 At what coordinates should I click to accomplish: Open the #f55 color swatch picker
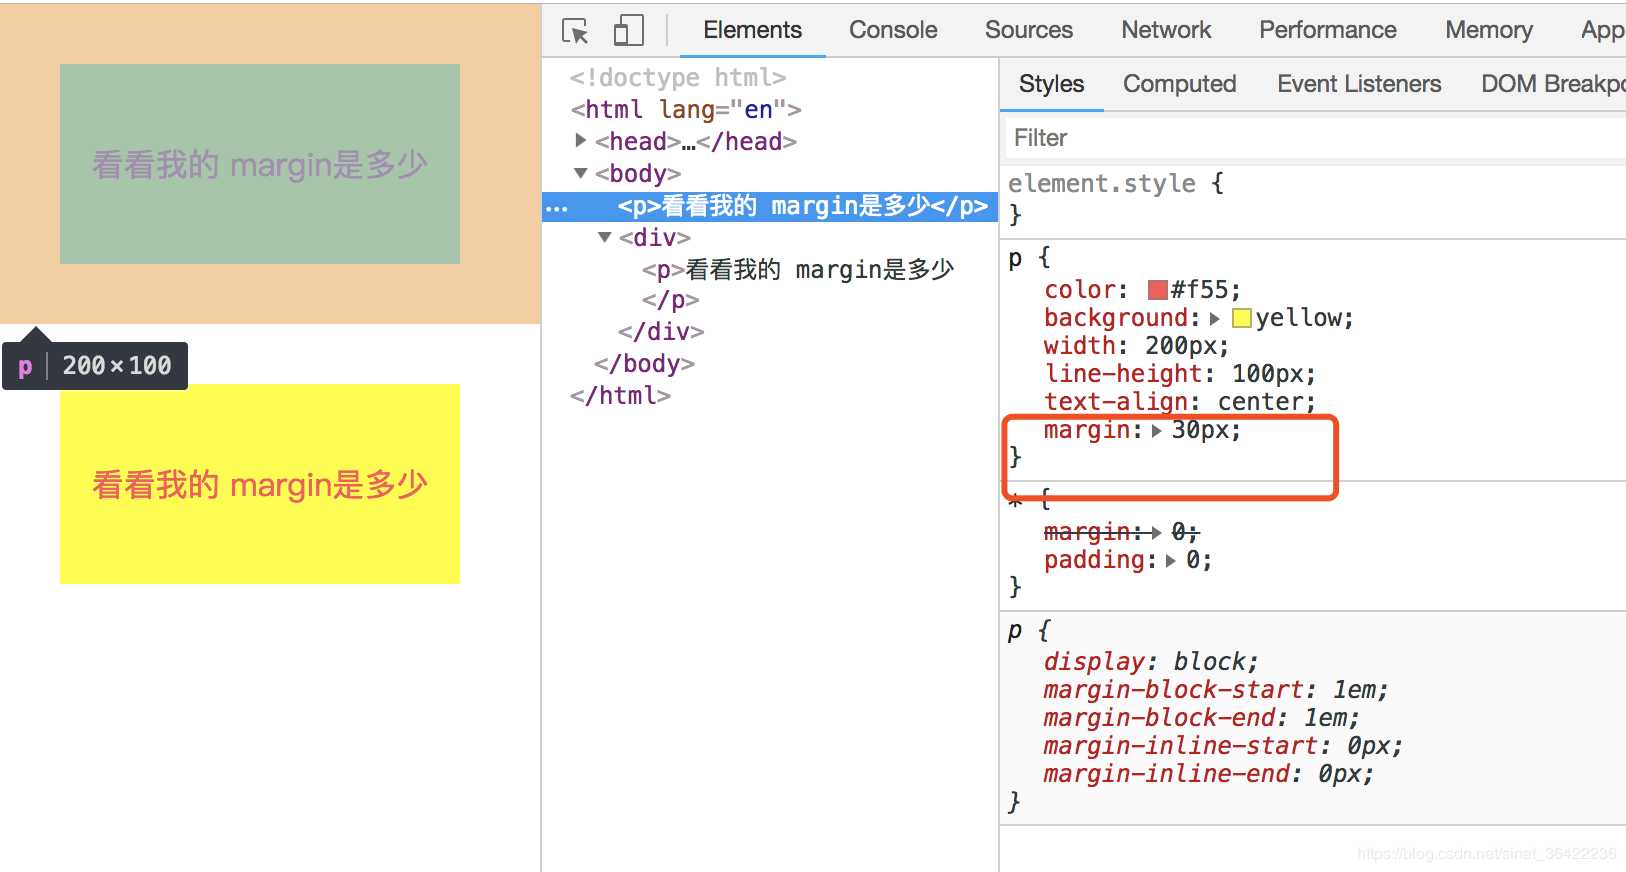1158,290
